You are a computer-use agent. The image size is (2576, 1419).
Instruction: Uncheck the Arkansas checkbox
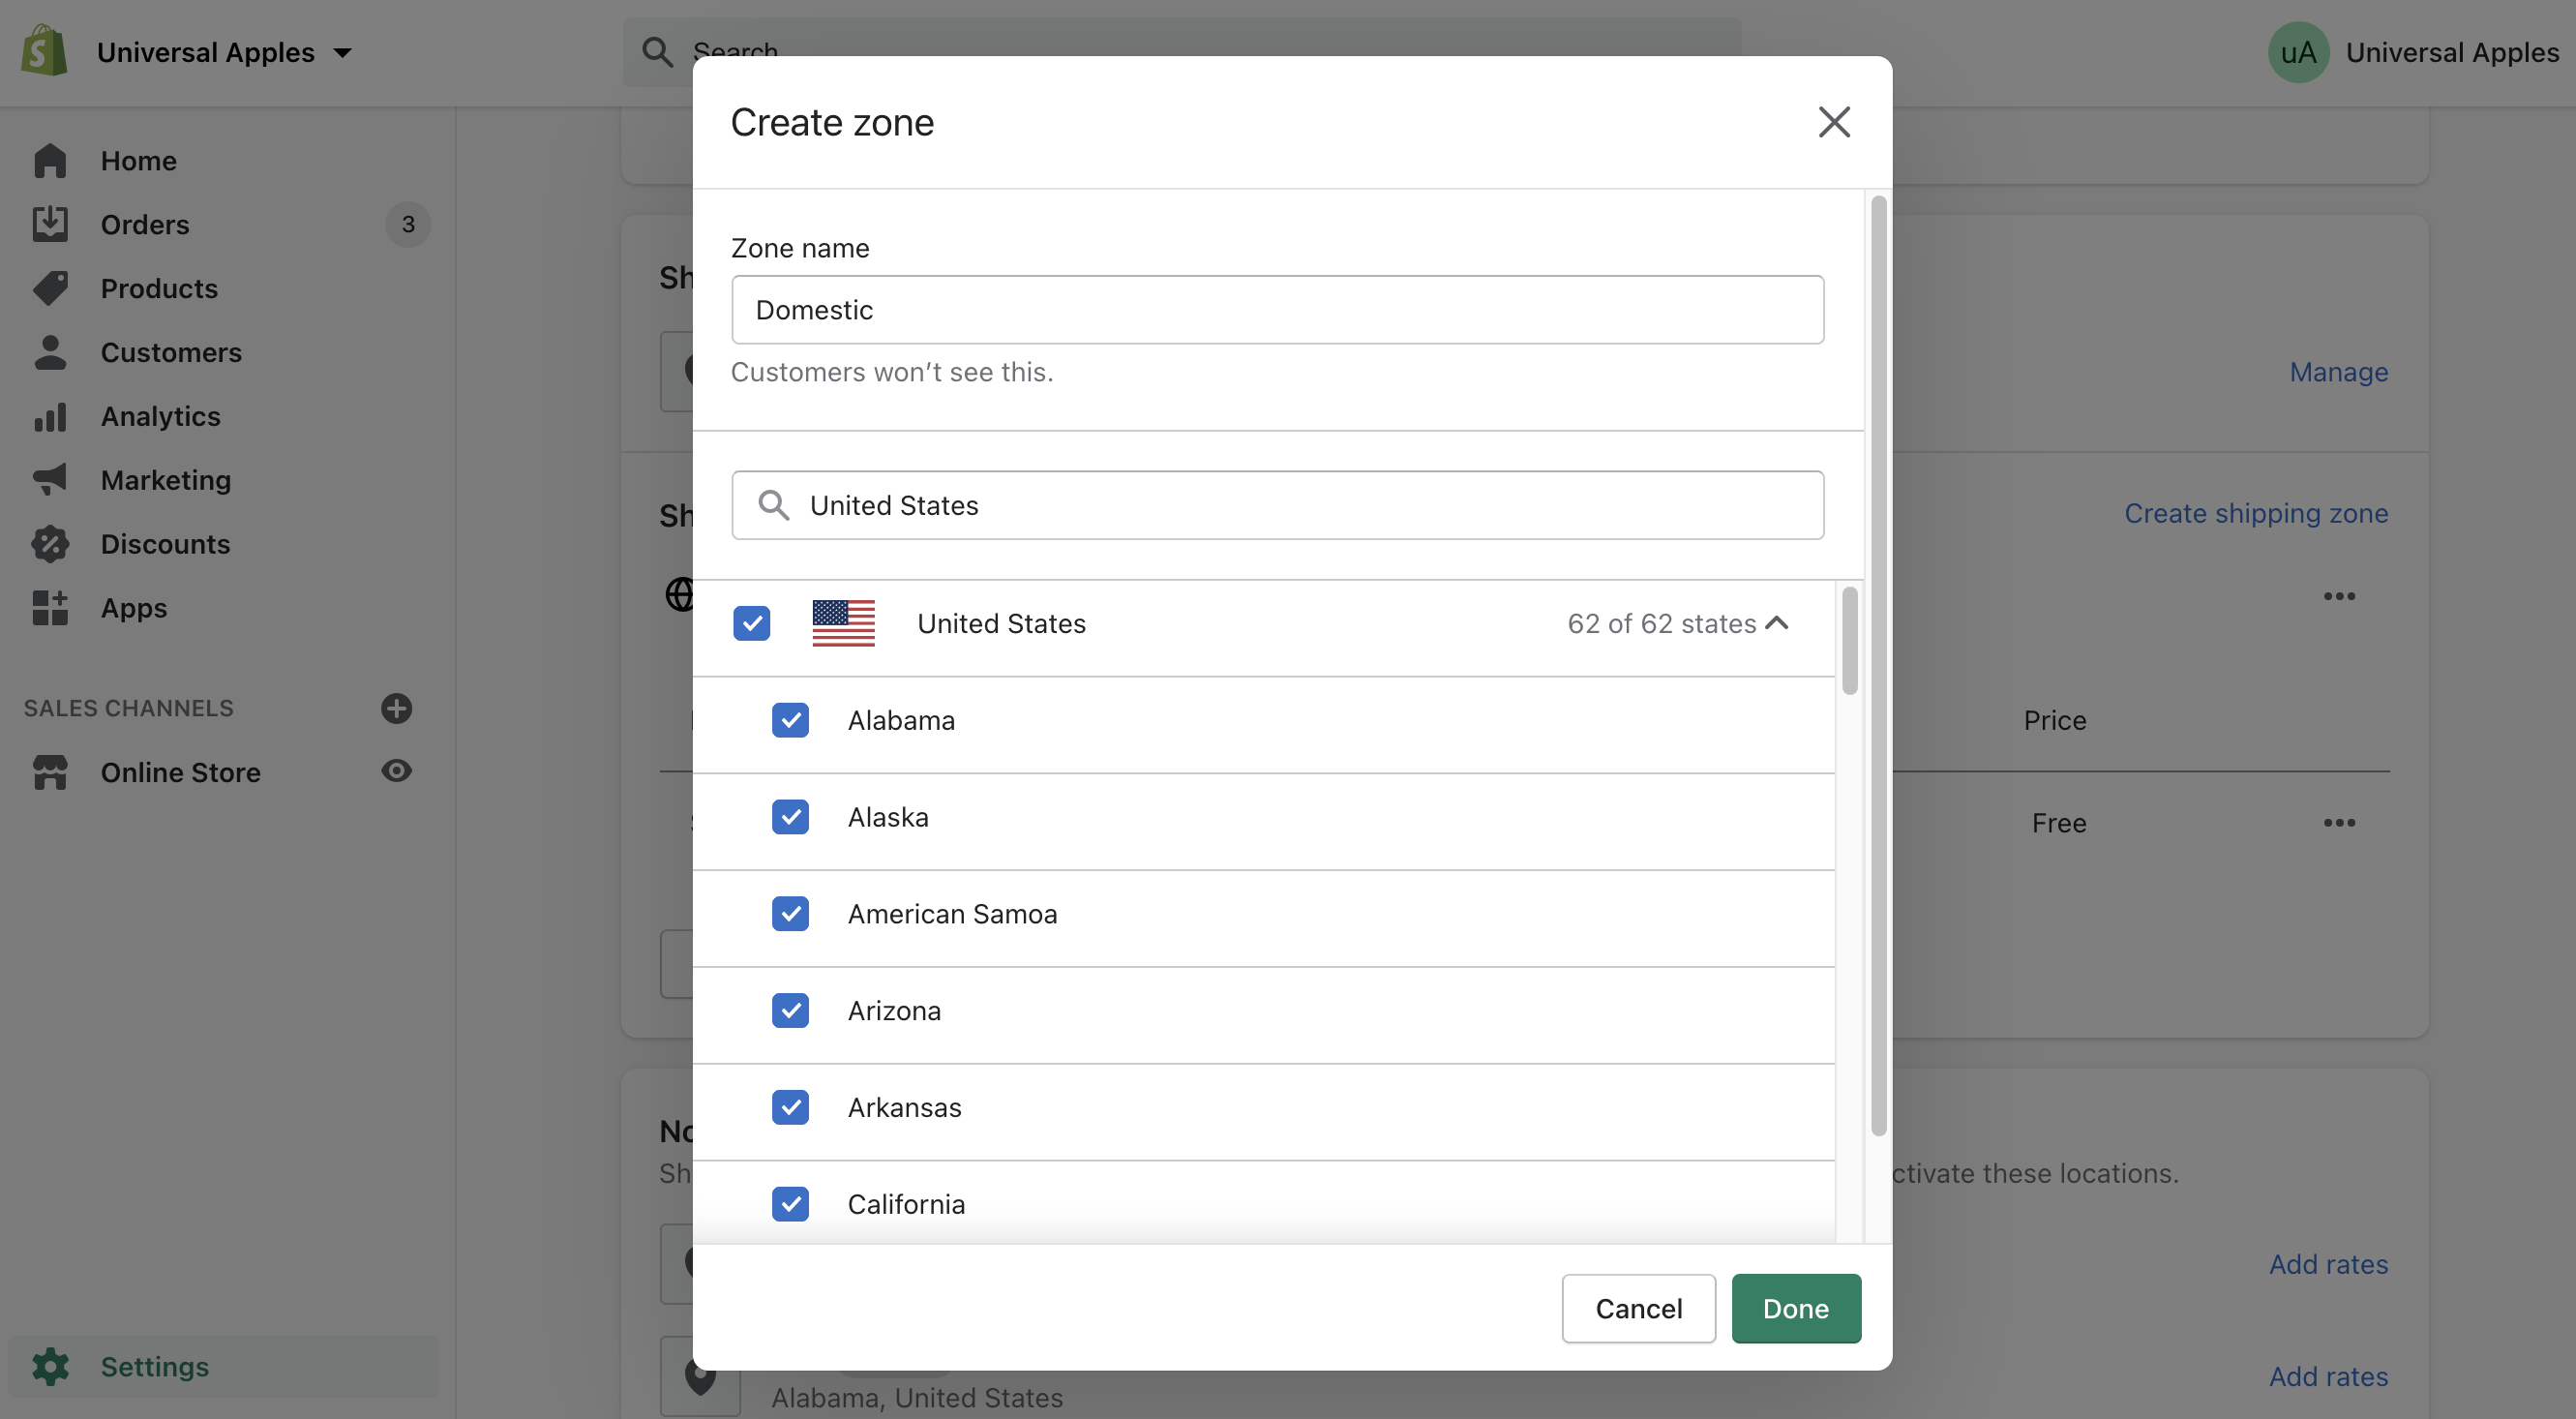coord(790,1107)
